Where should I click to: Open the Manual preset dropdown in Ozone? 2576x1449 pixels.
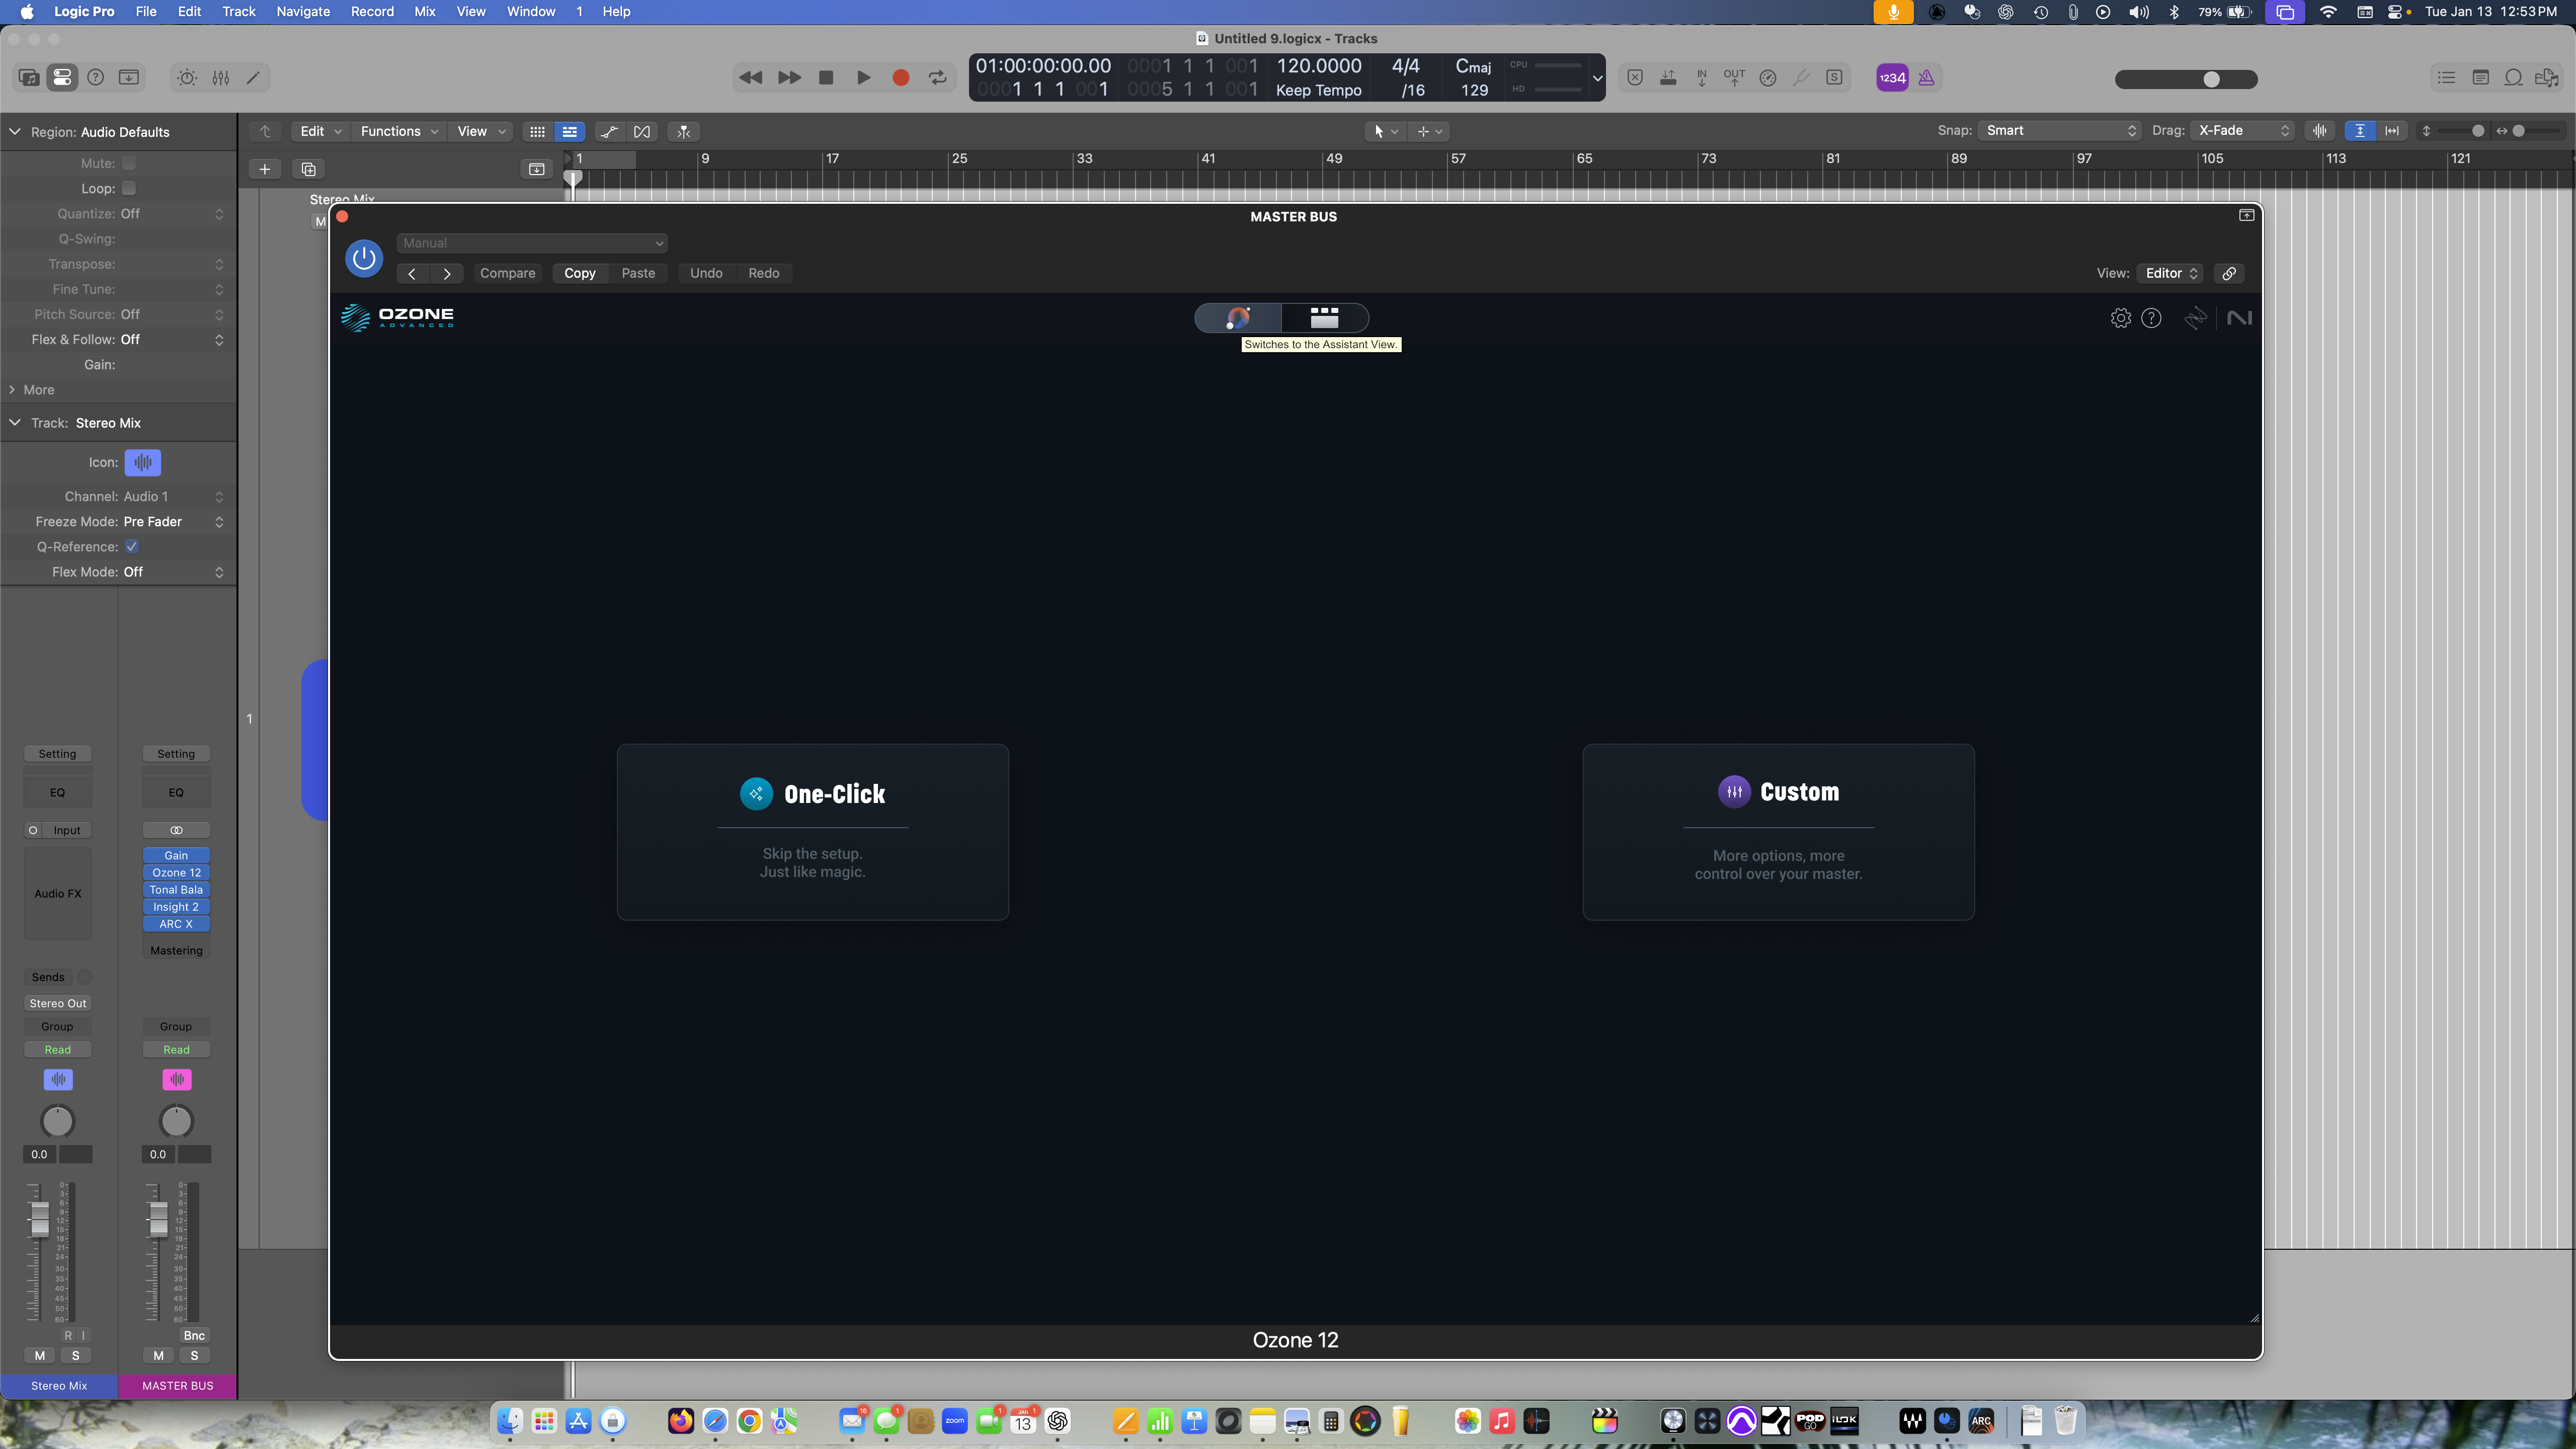tap(532, 242)
